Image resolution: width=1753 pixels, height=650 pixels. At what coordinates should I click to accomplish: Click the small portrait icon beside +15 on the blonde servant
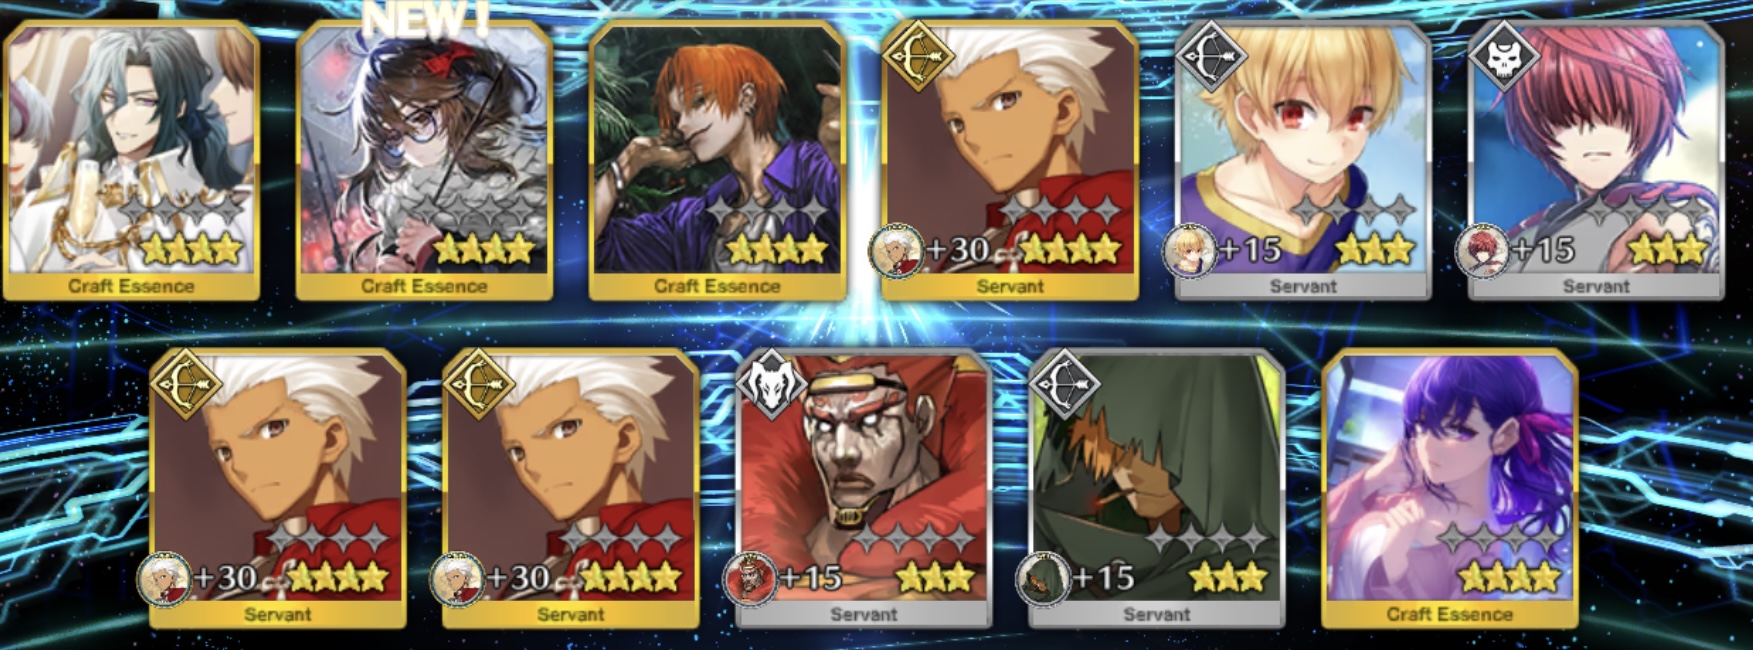tap(1190, 250)
